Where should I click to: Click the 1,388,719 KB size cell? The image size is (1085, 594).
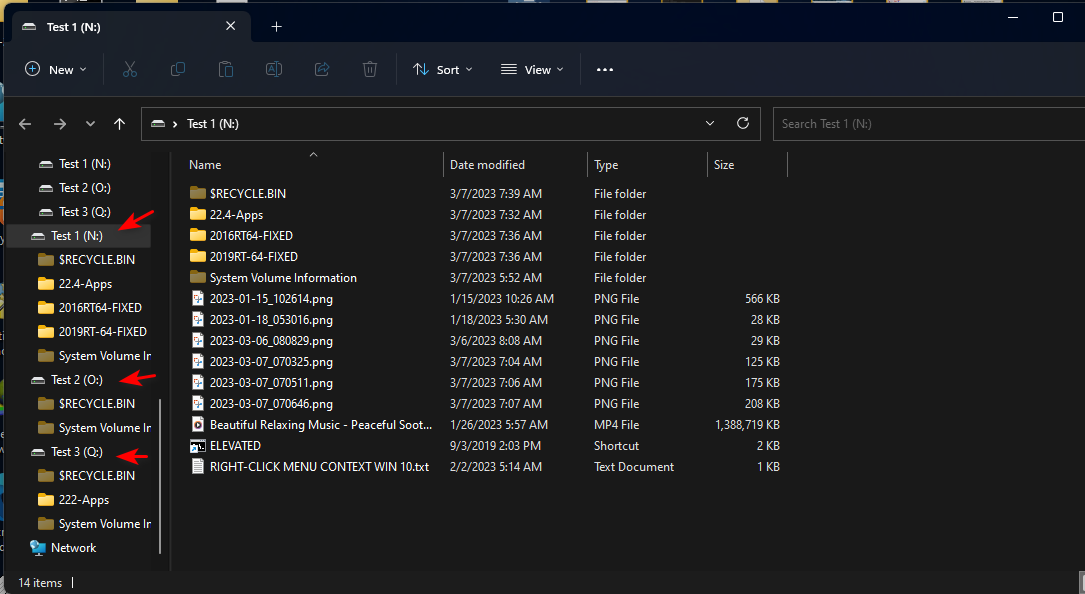pyautogui.click(x=747, y=425)
